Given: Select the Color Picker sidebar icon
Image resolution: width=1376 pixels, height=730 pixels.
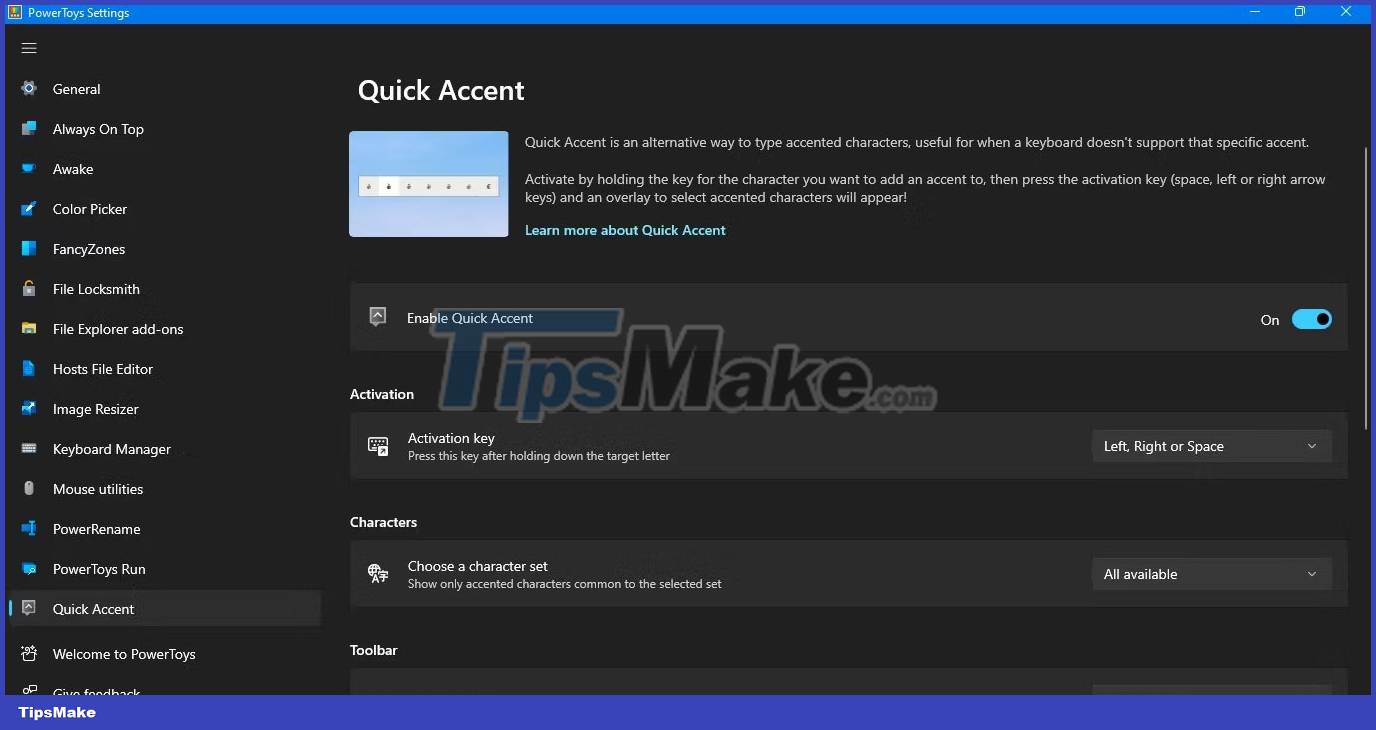Looking at the screenshot, I should click(30, 209).
